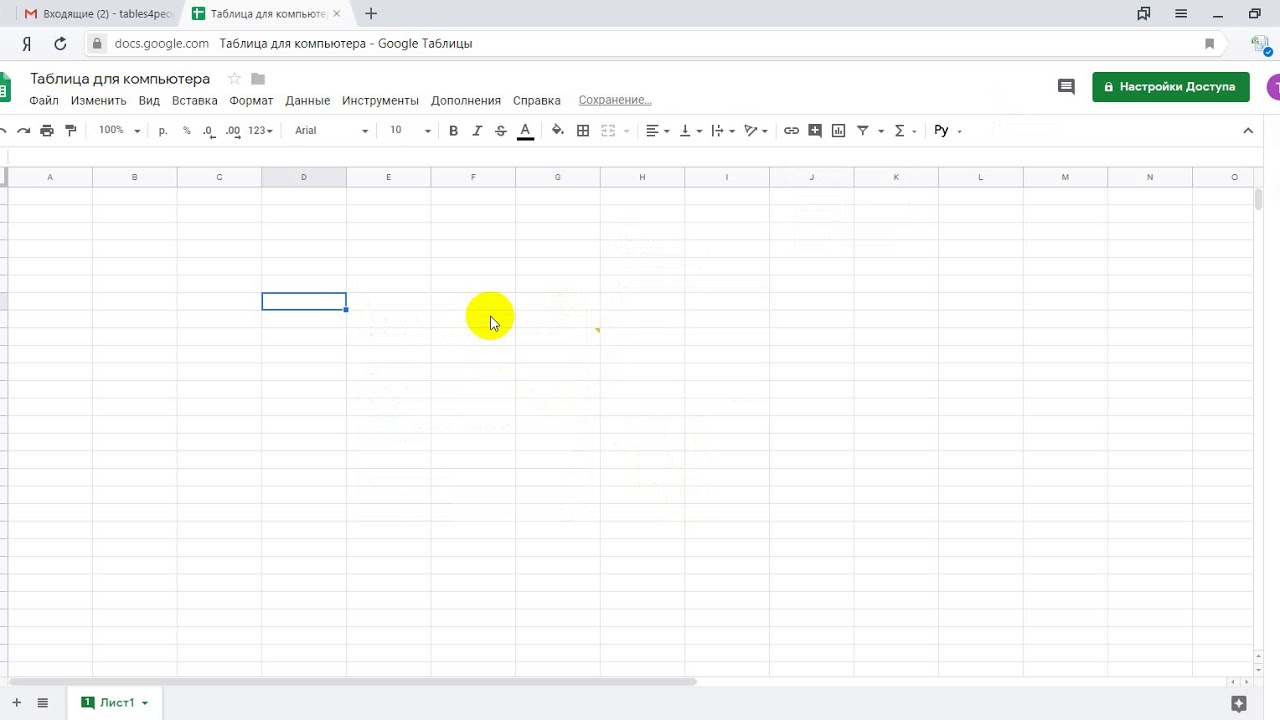This screenshot has width=1280, height=720.
Task: Open the cell borders menu
Action: pos(583,130)
